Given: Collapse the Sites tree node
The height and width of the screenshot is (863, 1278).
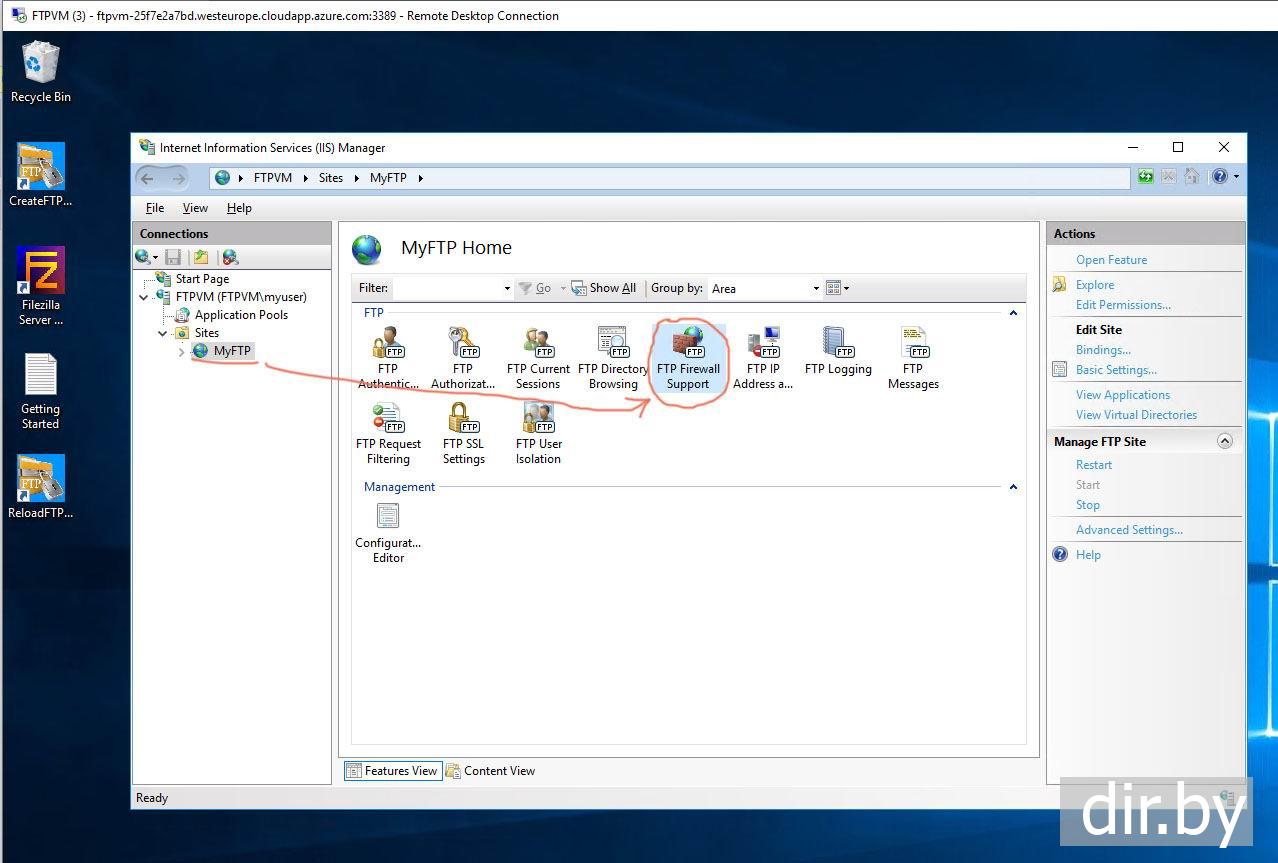Looking at the screenshot, I should (x=163, y=333).
